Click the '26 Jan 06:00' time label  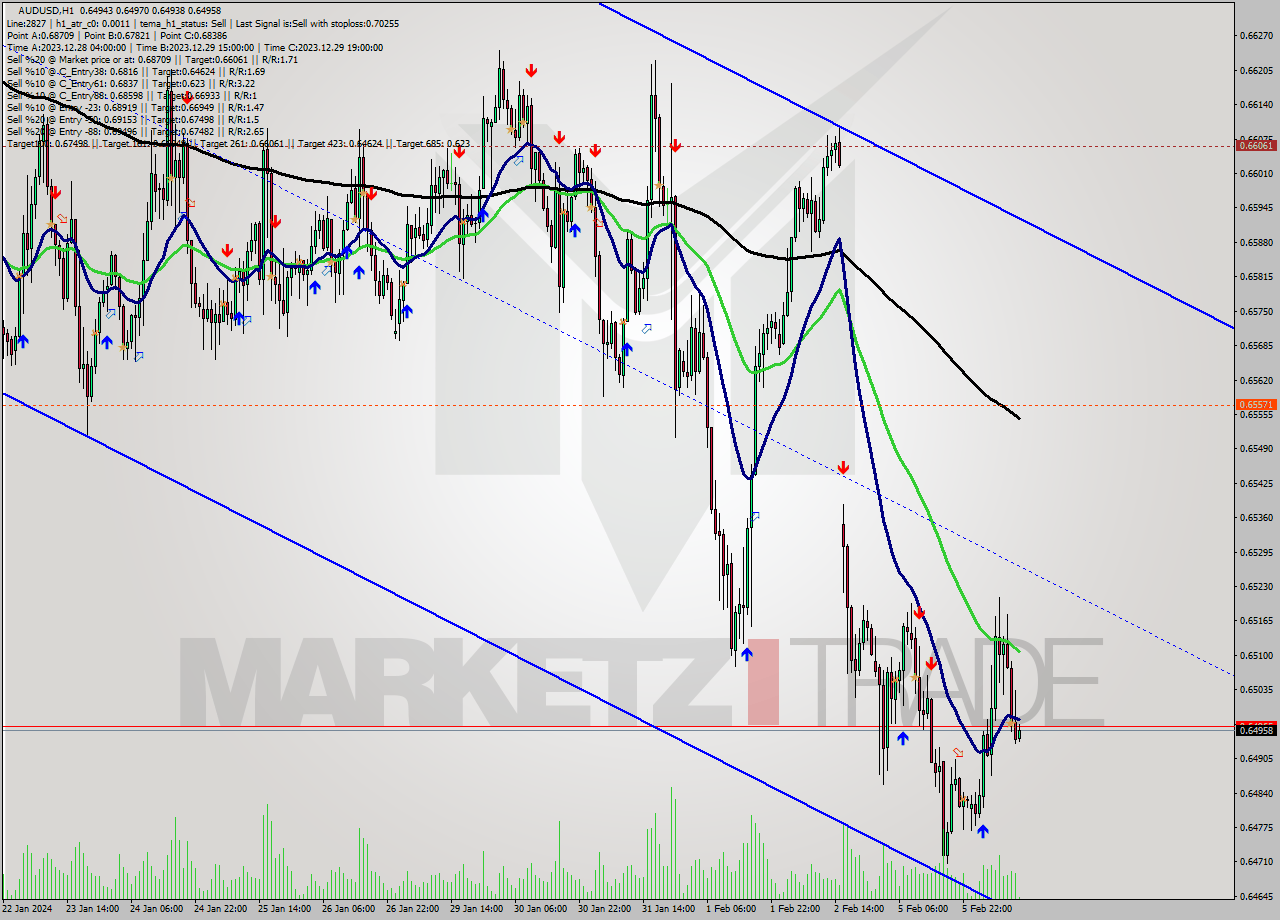pyautogui.click(x=349, y=909)
